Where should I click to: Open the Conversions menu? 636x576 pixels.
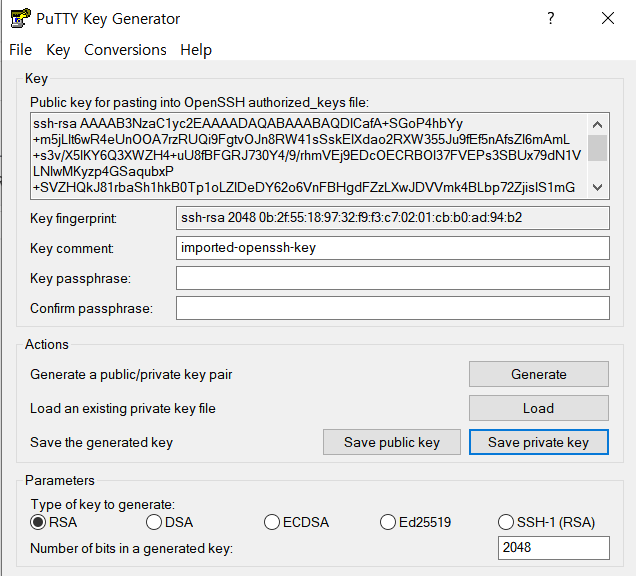click(x=125, y=50)
